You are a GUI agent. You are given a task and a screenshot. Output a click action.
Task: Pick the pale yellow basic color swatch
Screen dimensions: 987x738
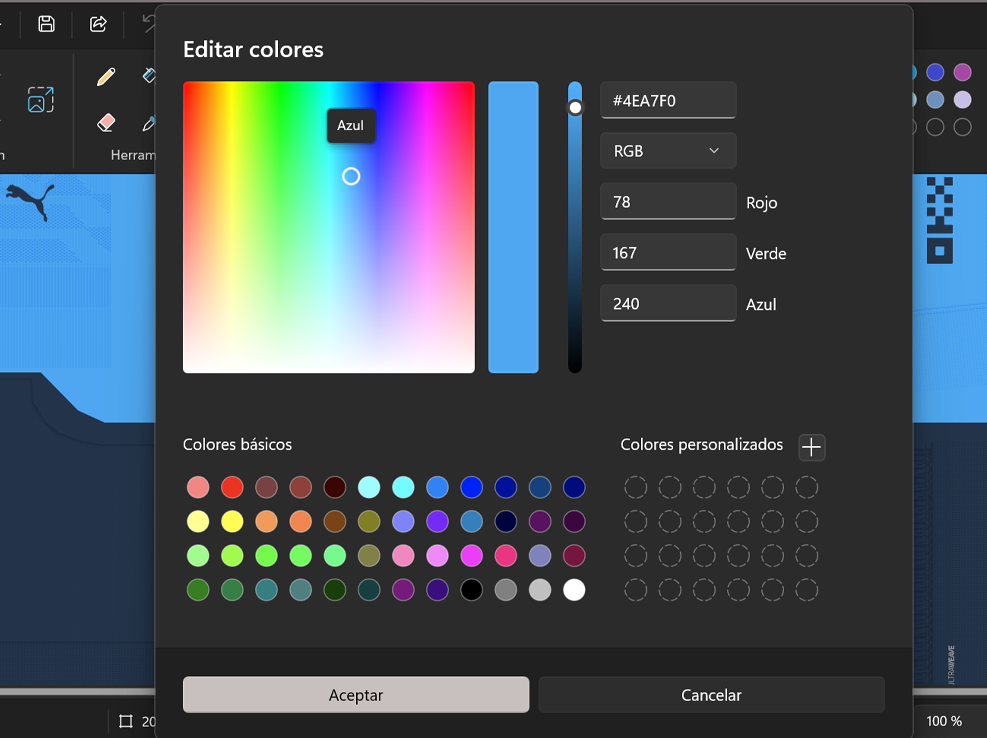click(x=198, y=521)
